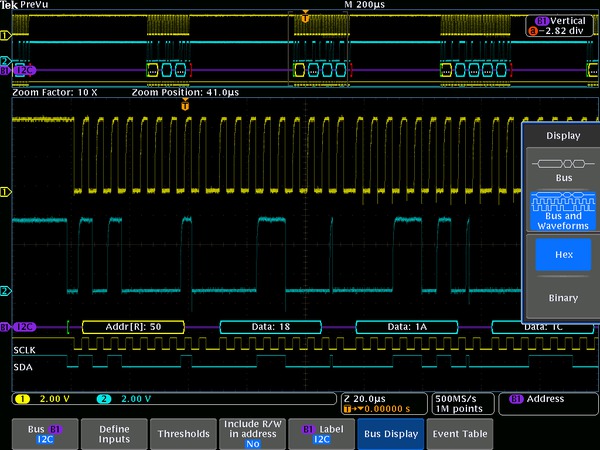The height and width of the screenshot is (450, 600).
Task: Select the Bus only display icon
Action: coord(560,167)
